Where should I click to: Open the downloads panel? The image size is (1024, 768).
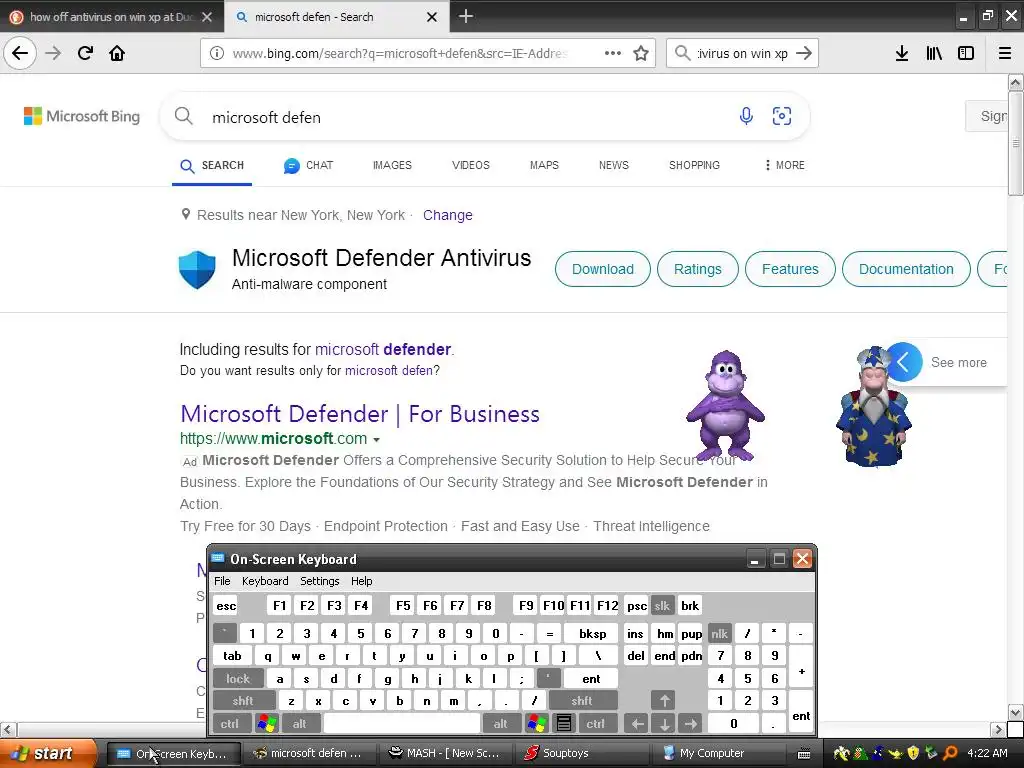[x=902, y=53]
